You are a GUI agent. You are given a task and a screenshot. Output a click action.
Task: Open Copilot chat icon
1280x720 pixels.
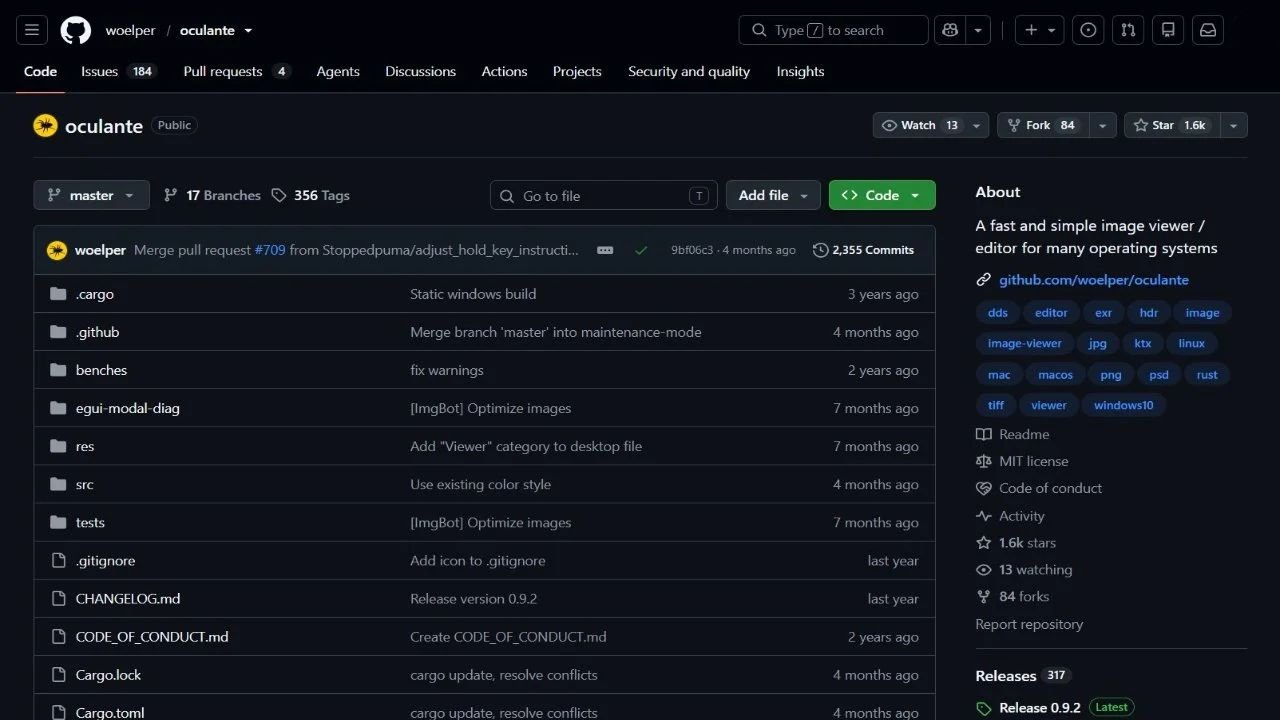pos(950,30)
